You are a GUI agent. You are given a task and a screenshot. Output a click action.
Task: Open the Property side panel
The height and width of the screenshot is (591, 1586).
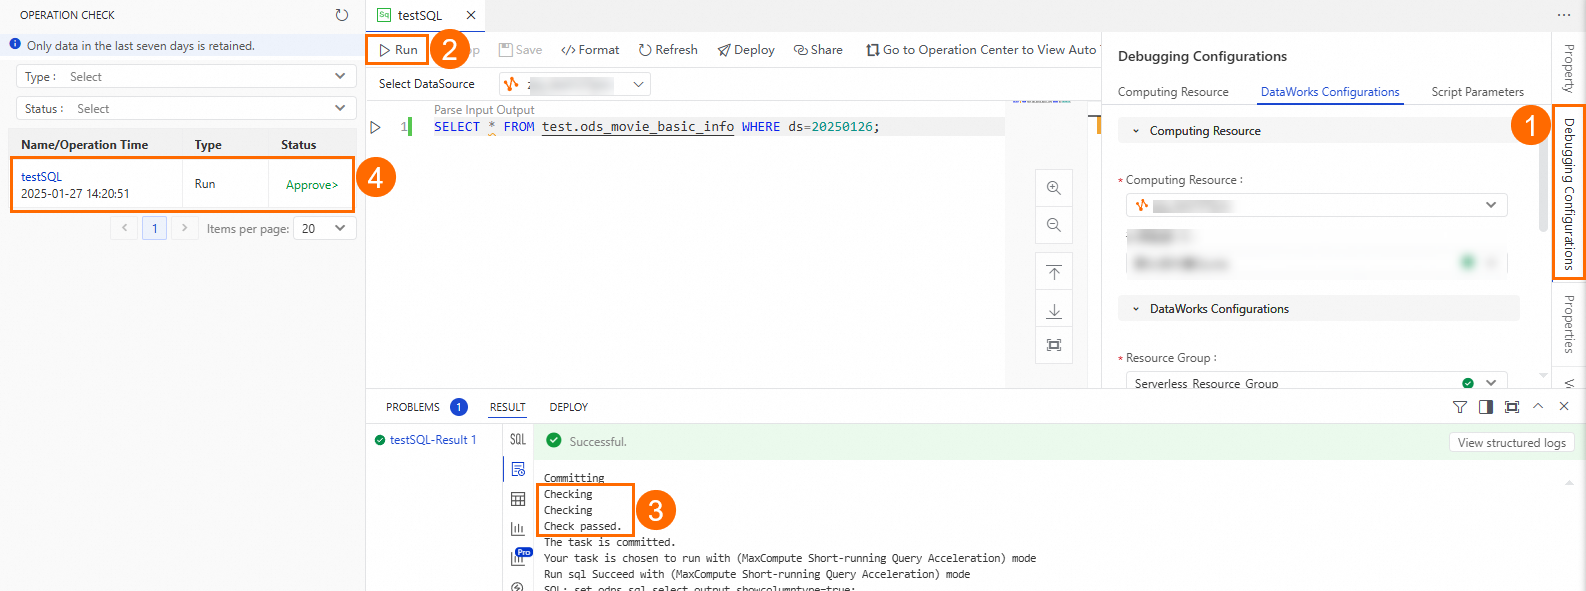tap(1568, 68)
